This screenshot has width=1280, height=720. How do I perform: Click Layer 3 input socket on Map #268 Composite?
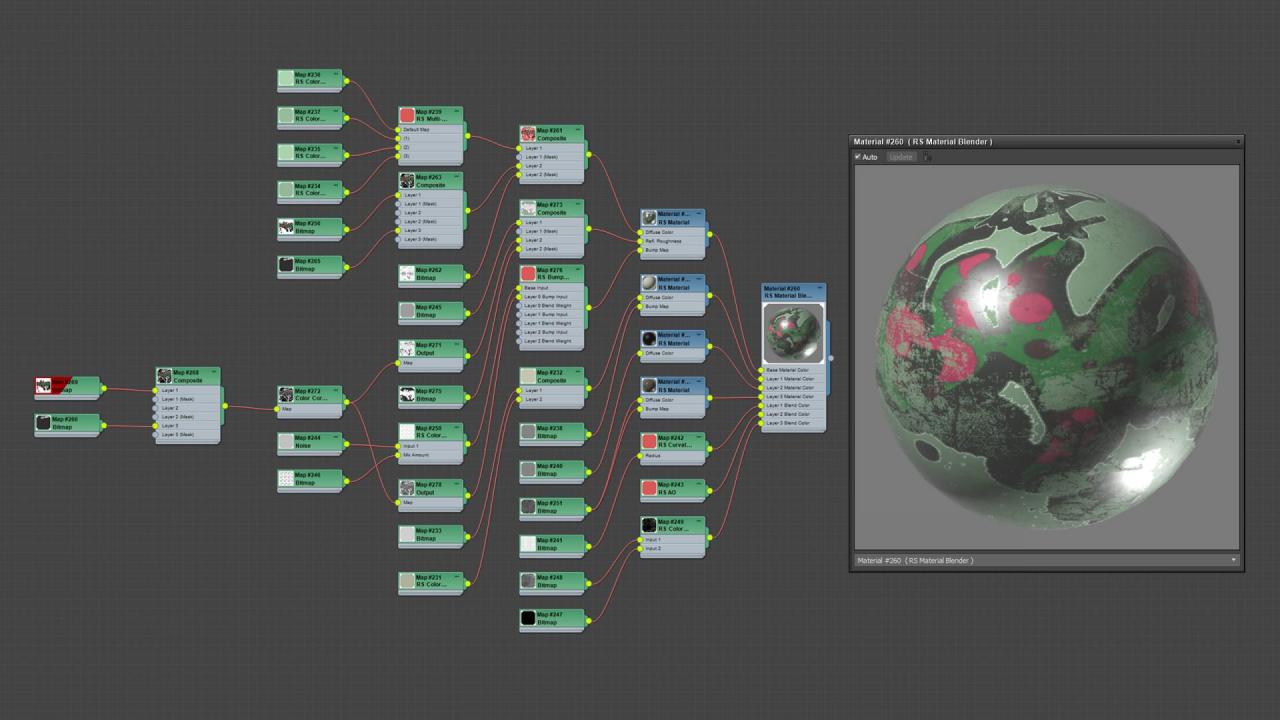pyautogui.click(x=157, y=426)
